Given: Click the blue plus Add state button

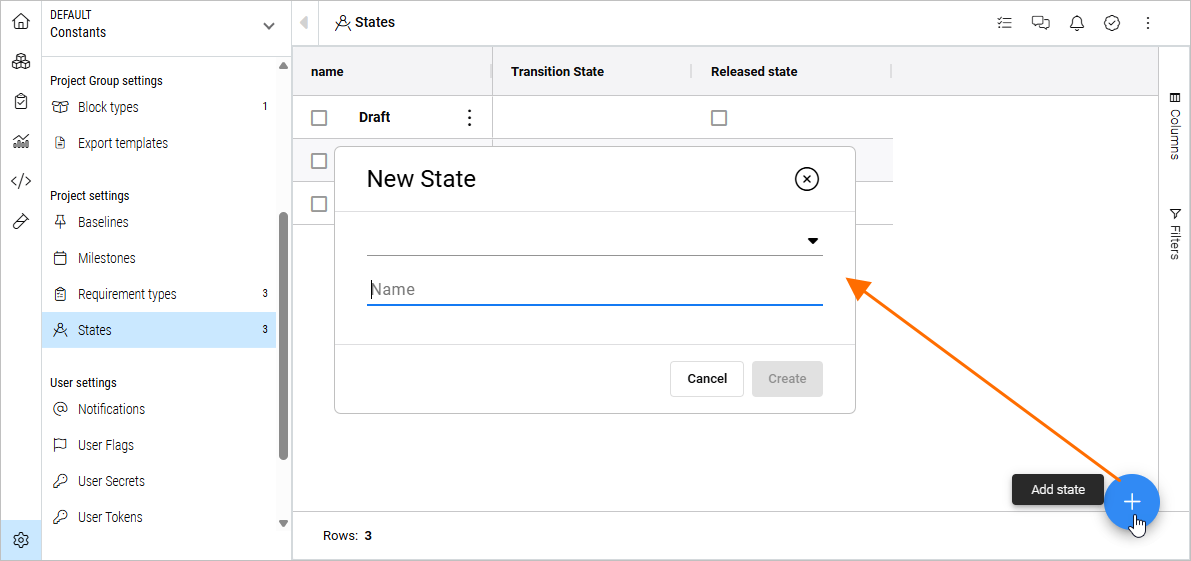Looking at the screenshot, I should (x=1131, y=502).
